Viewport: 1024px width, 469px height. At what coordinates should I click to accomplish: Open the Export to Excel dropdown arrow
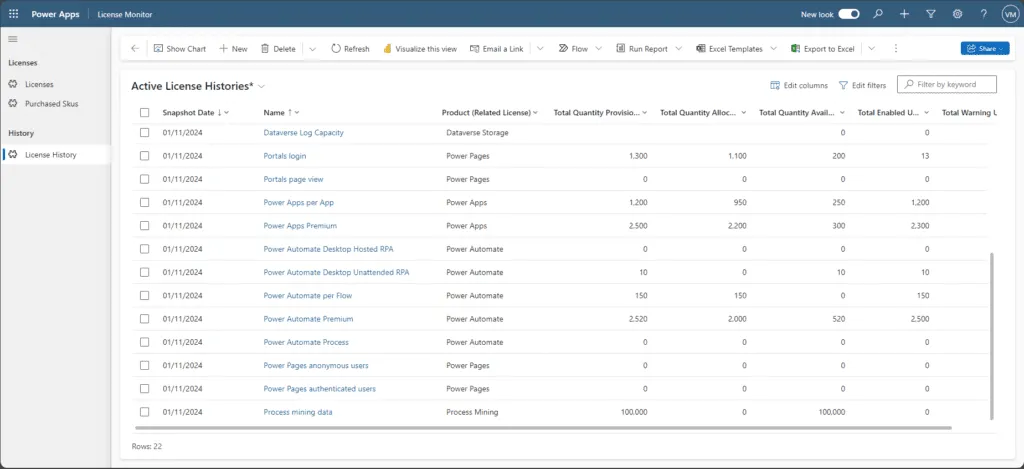[x=871, y=48]
